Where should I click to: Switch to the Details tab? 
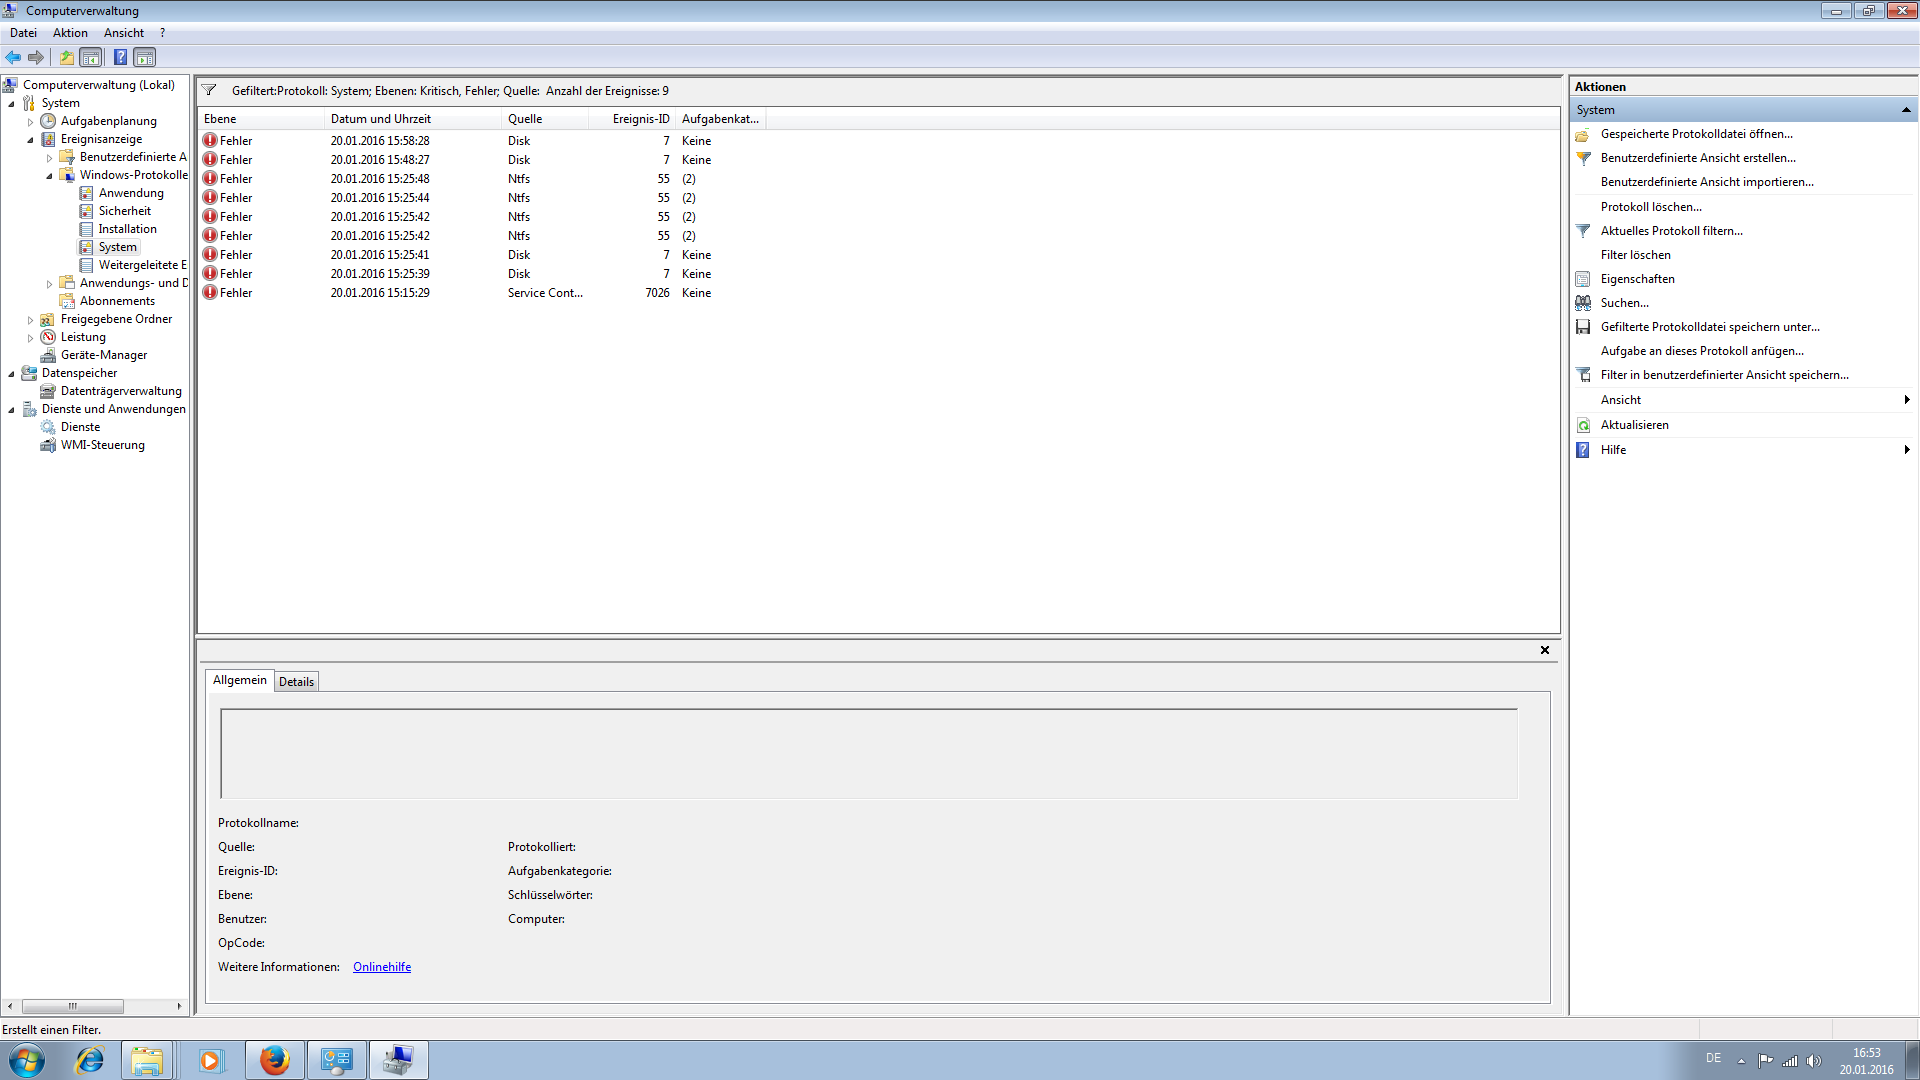pyautogui.click(x=296, y=682)
